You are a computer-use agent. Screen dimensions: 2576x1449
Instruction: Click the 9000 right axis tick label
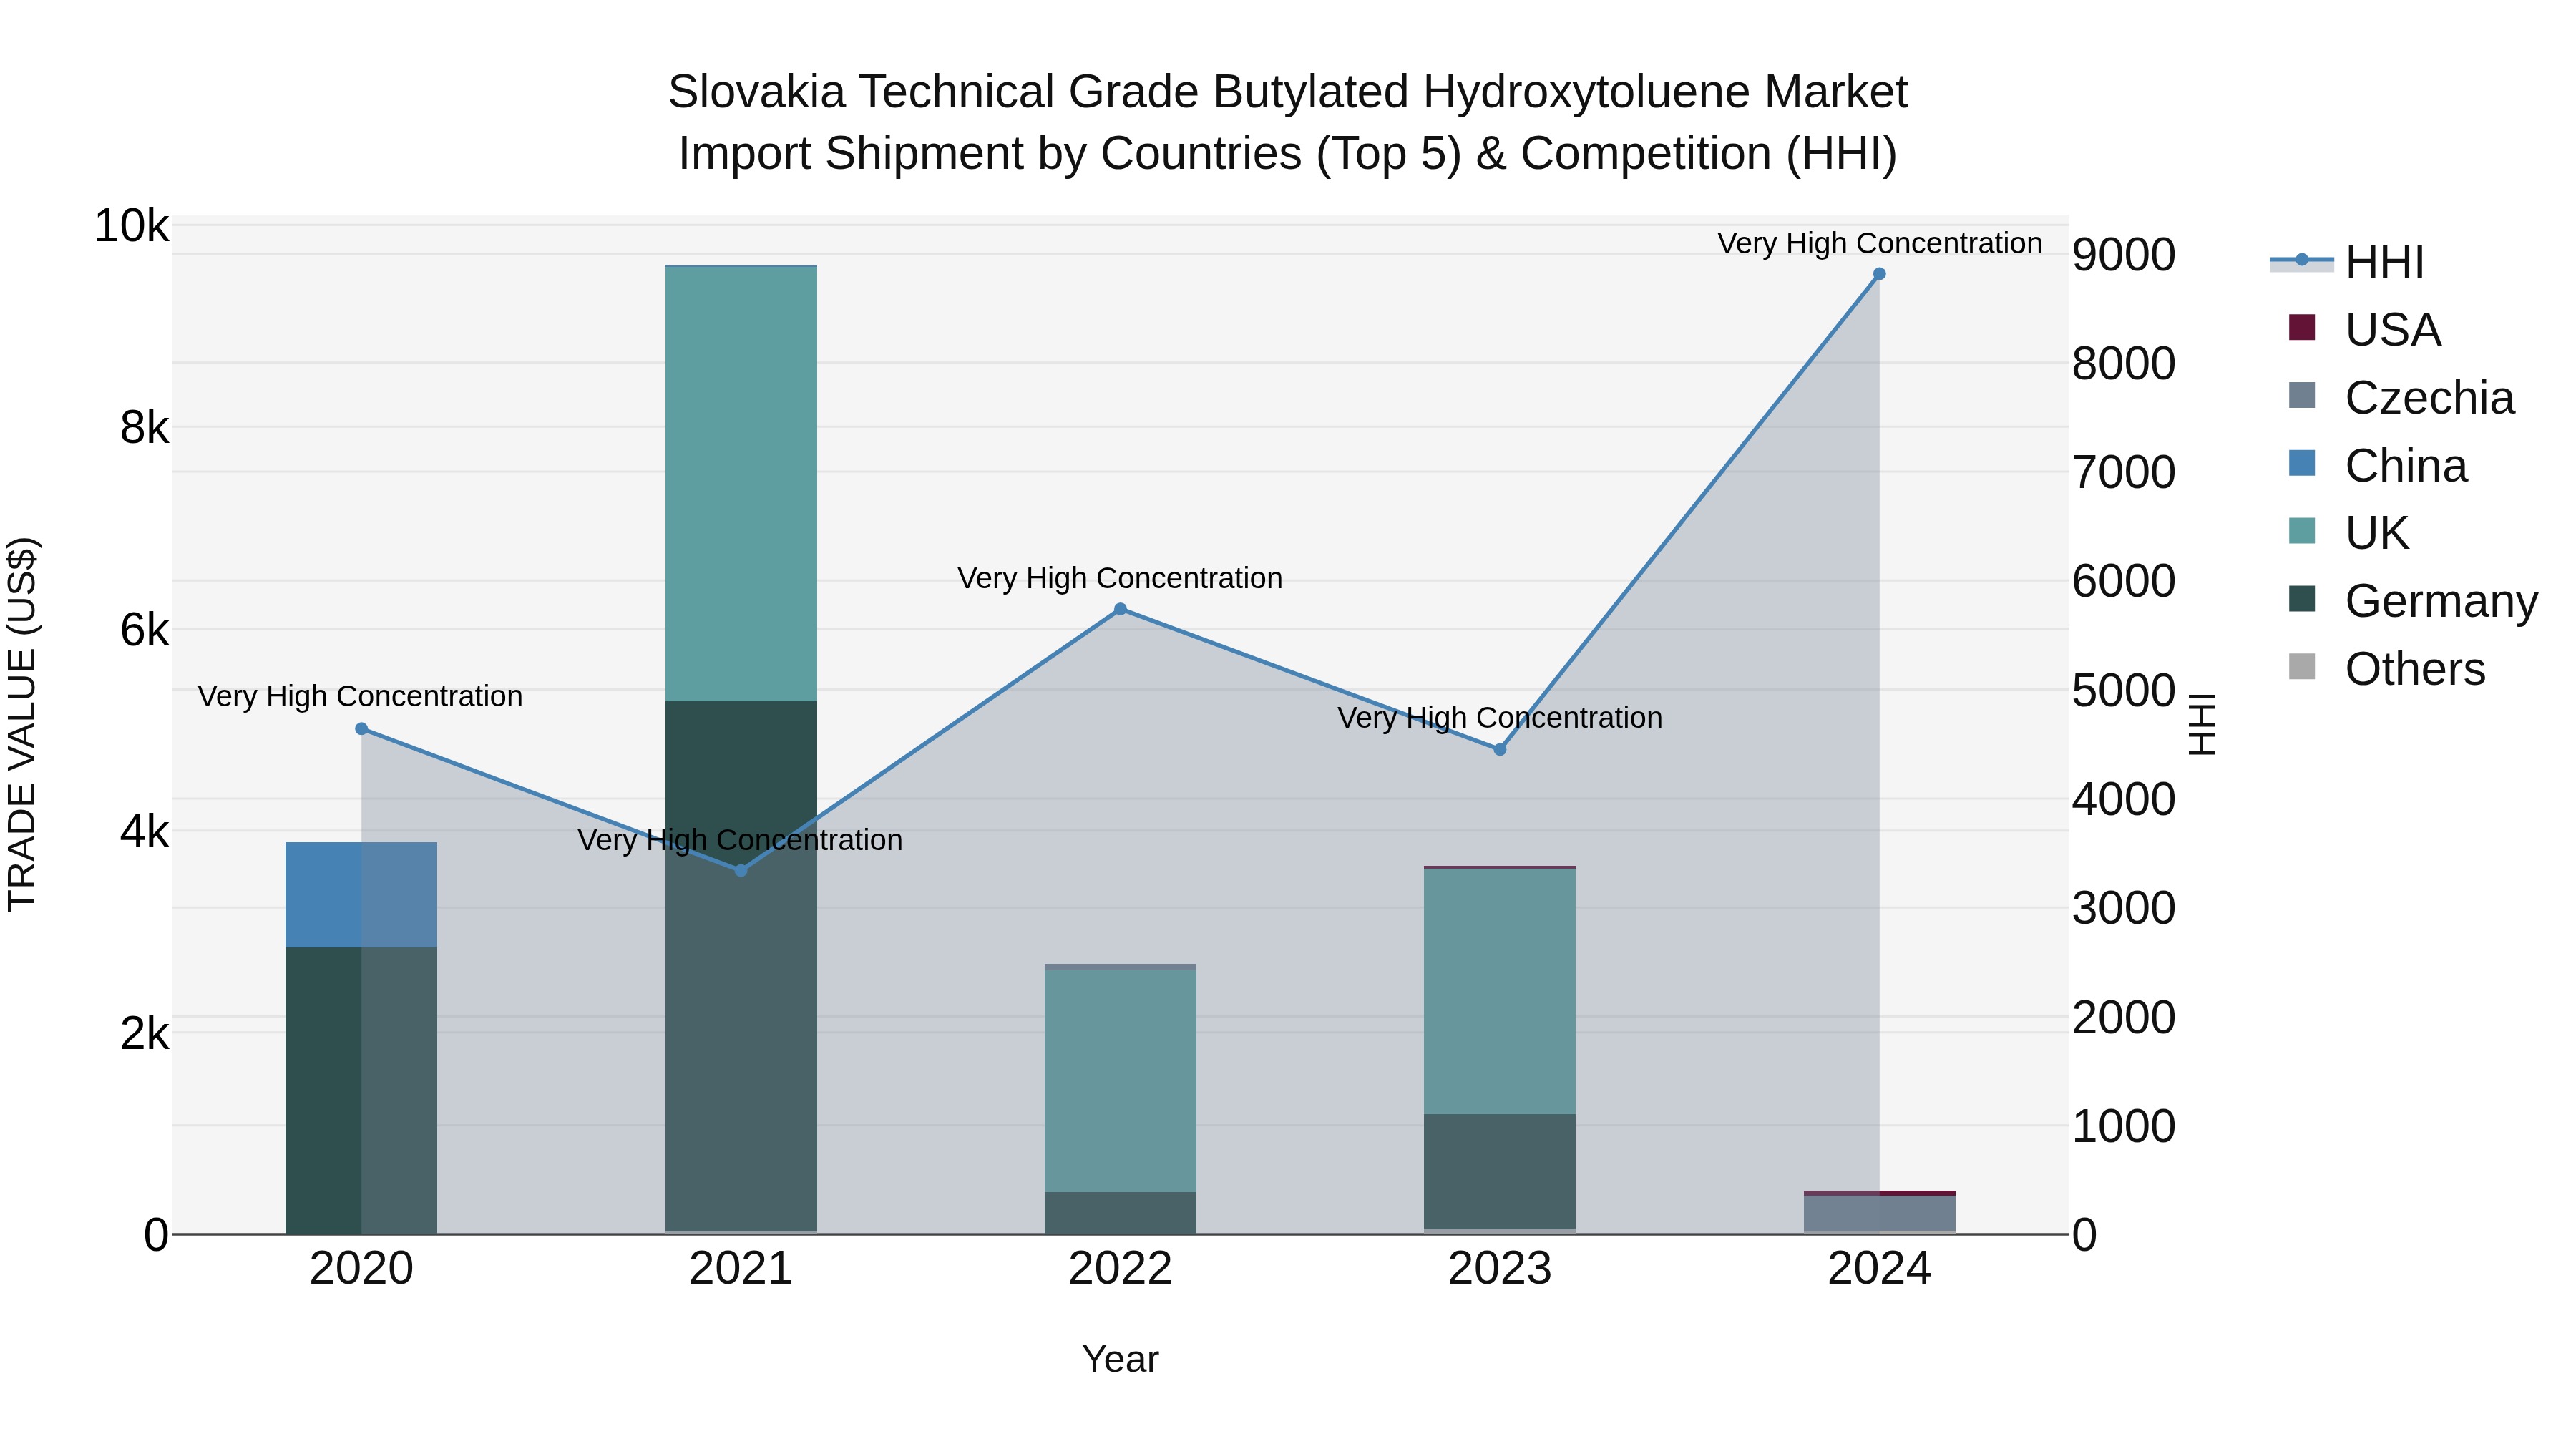click(2123, 255)
